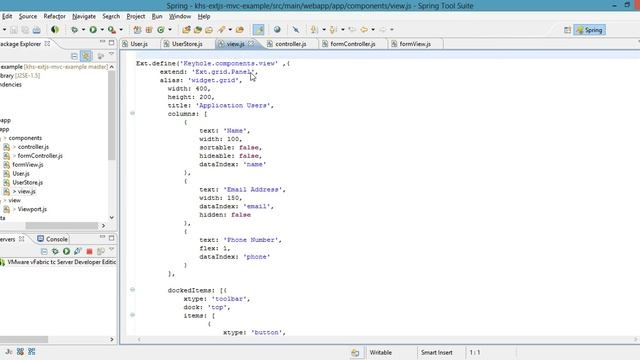Open the Spring dashboard globe icon

point(55,30)
